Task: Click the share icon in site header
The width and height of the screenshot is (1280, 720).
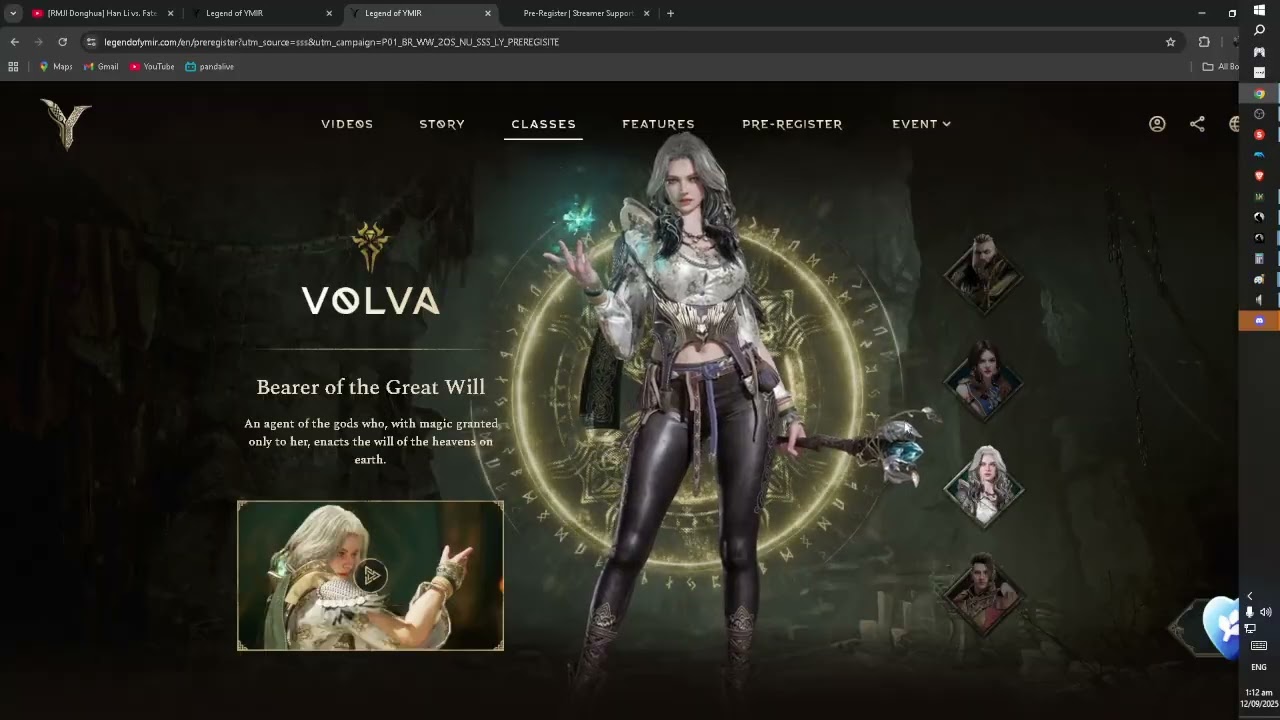Action: click(1197, 124)
